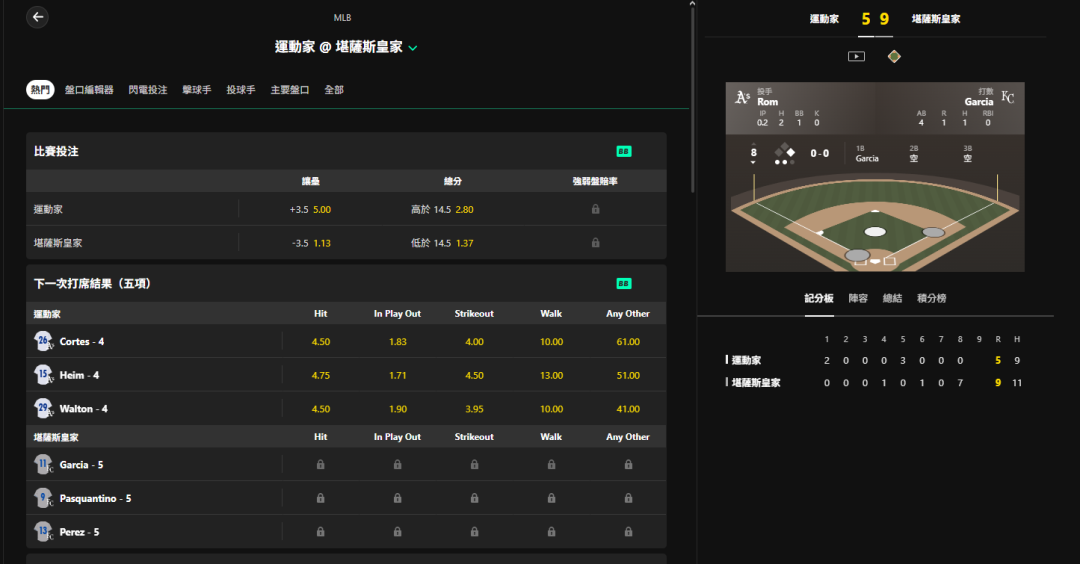Pick Walton Any Other odds 41.00
The height and width of the screenshot is (564, 1080).
628,409
